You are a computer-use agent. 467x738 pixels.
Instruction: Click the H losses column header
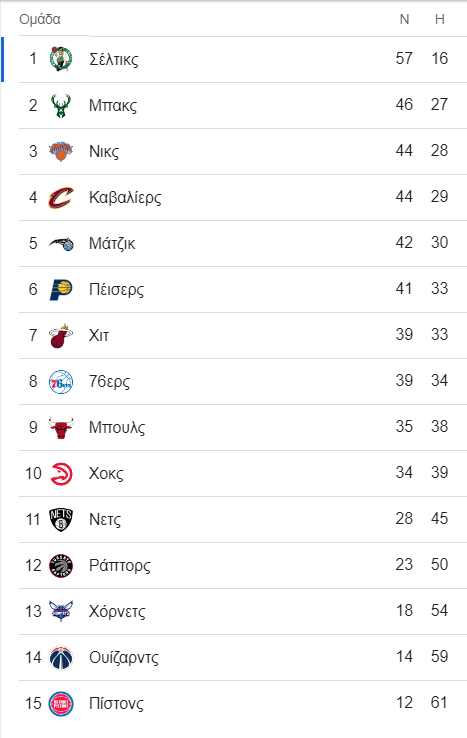click(440, 19)
